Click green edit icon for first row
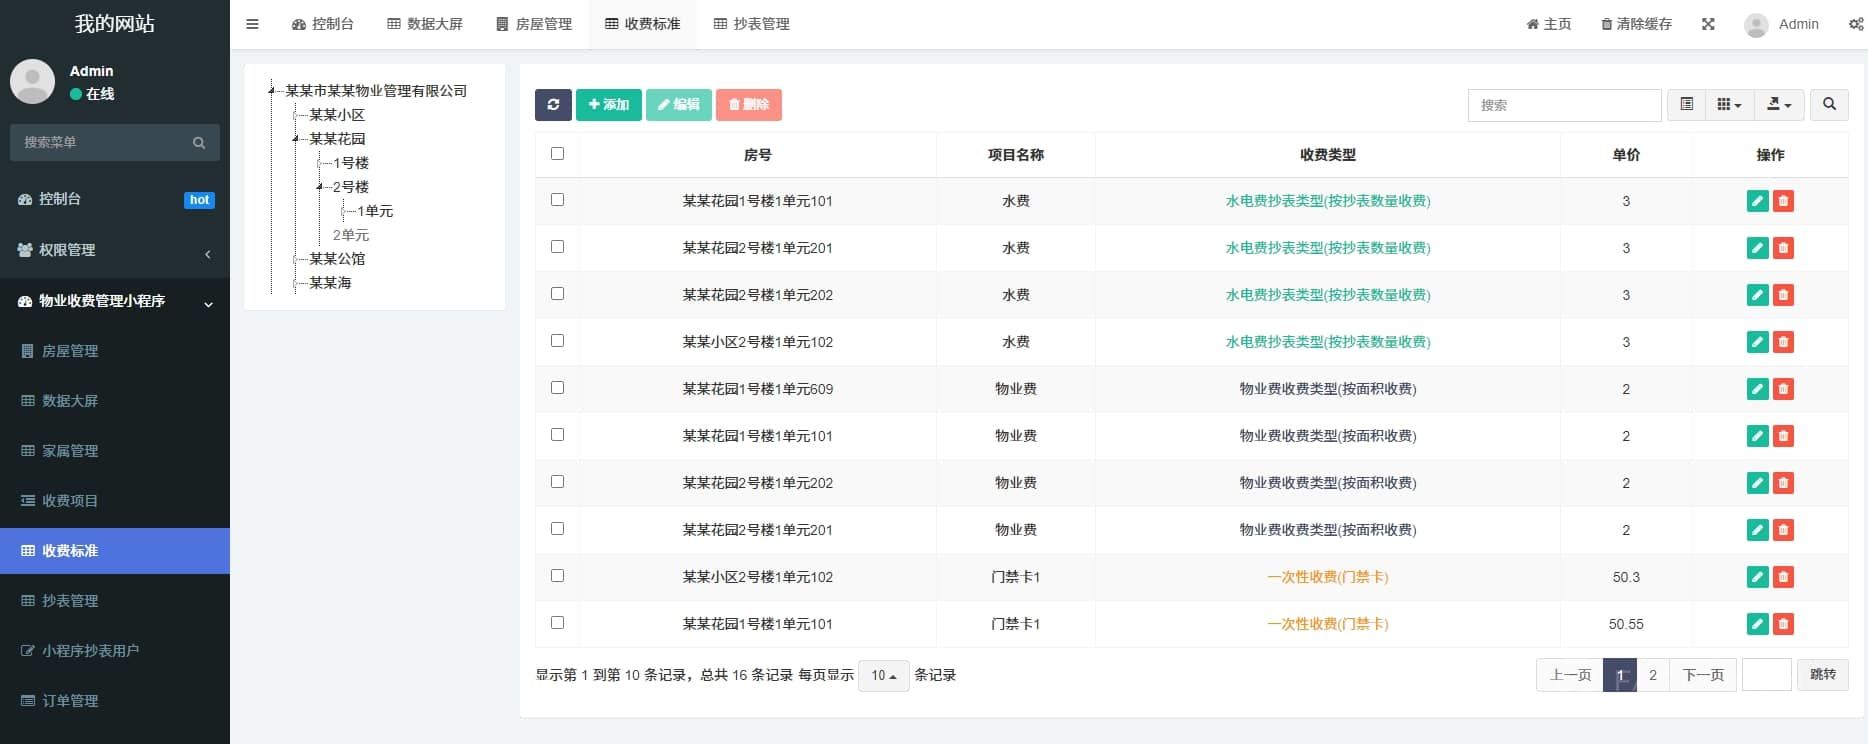 [1757, 201]
